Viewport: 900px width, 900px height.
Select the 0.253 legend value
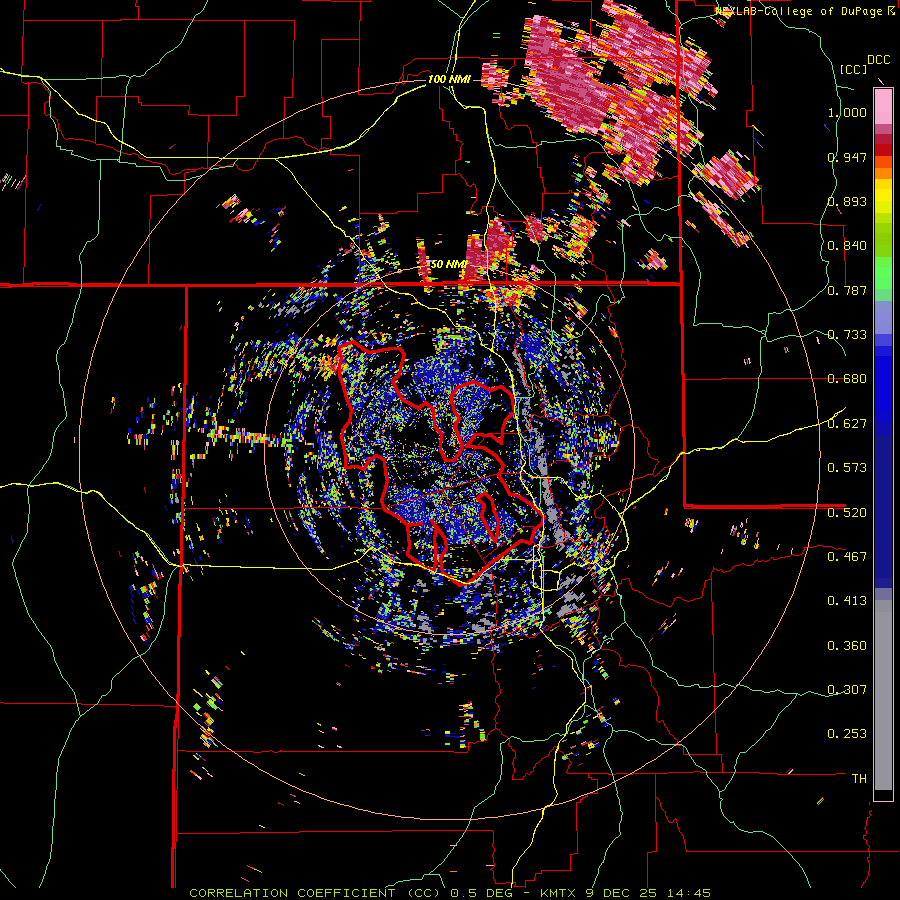click(x=847, y=734)
